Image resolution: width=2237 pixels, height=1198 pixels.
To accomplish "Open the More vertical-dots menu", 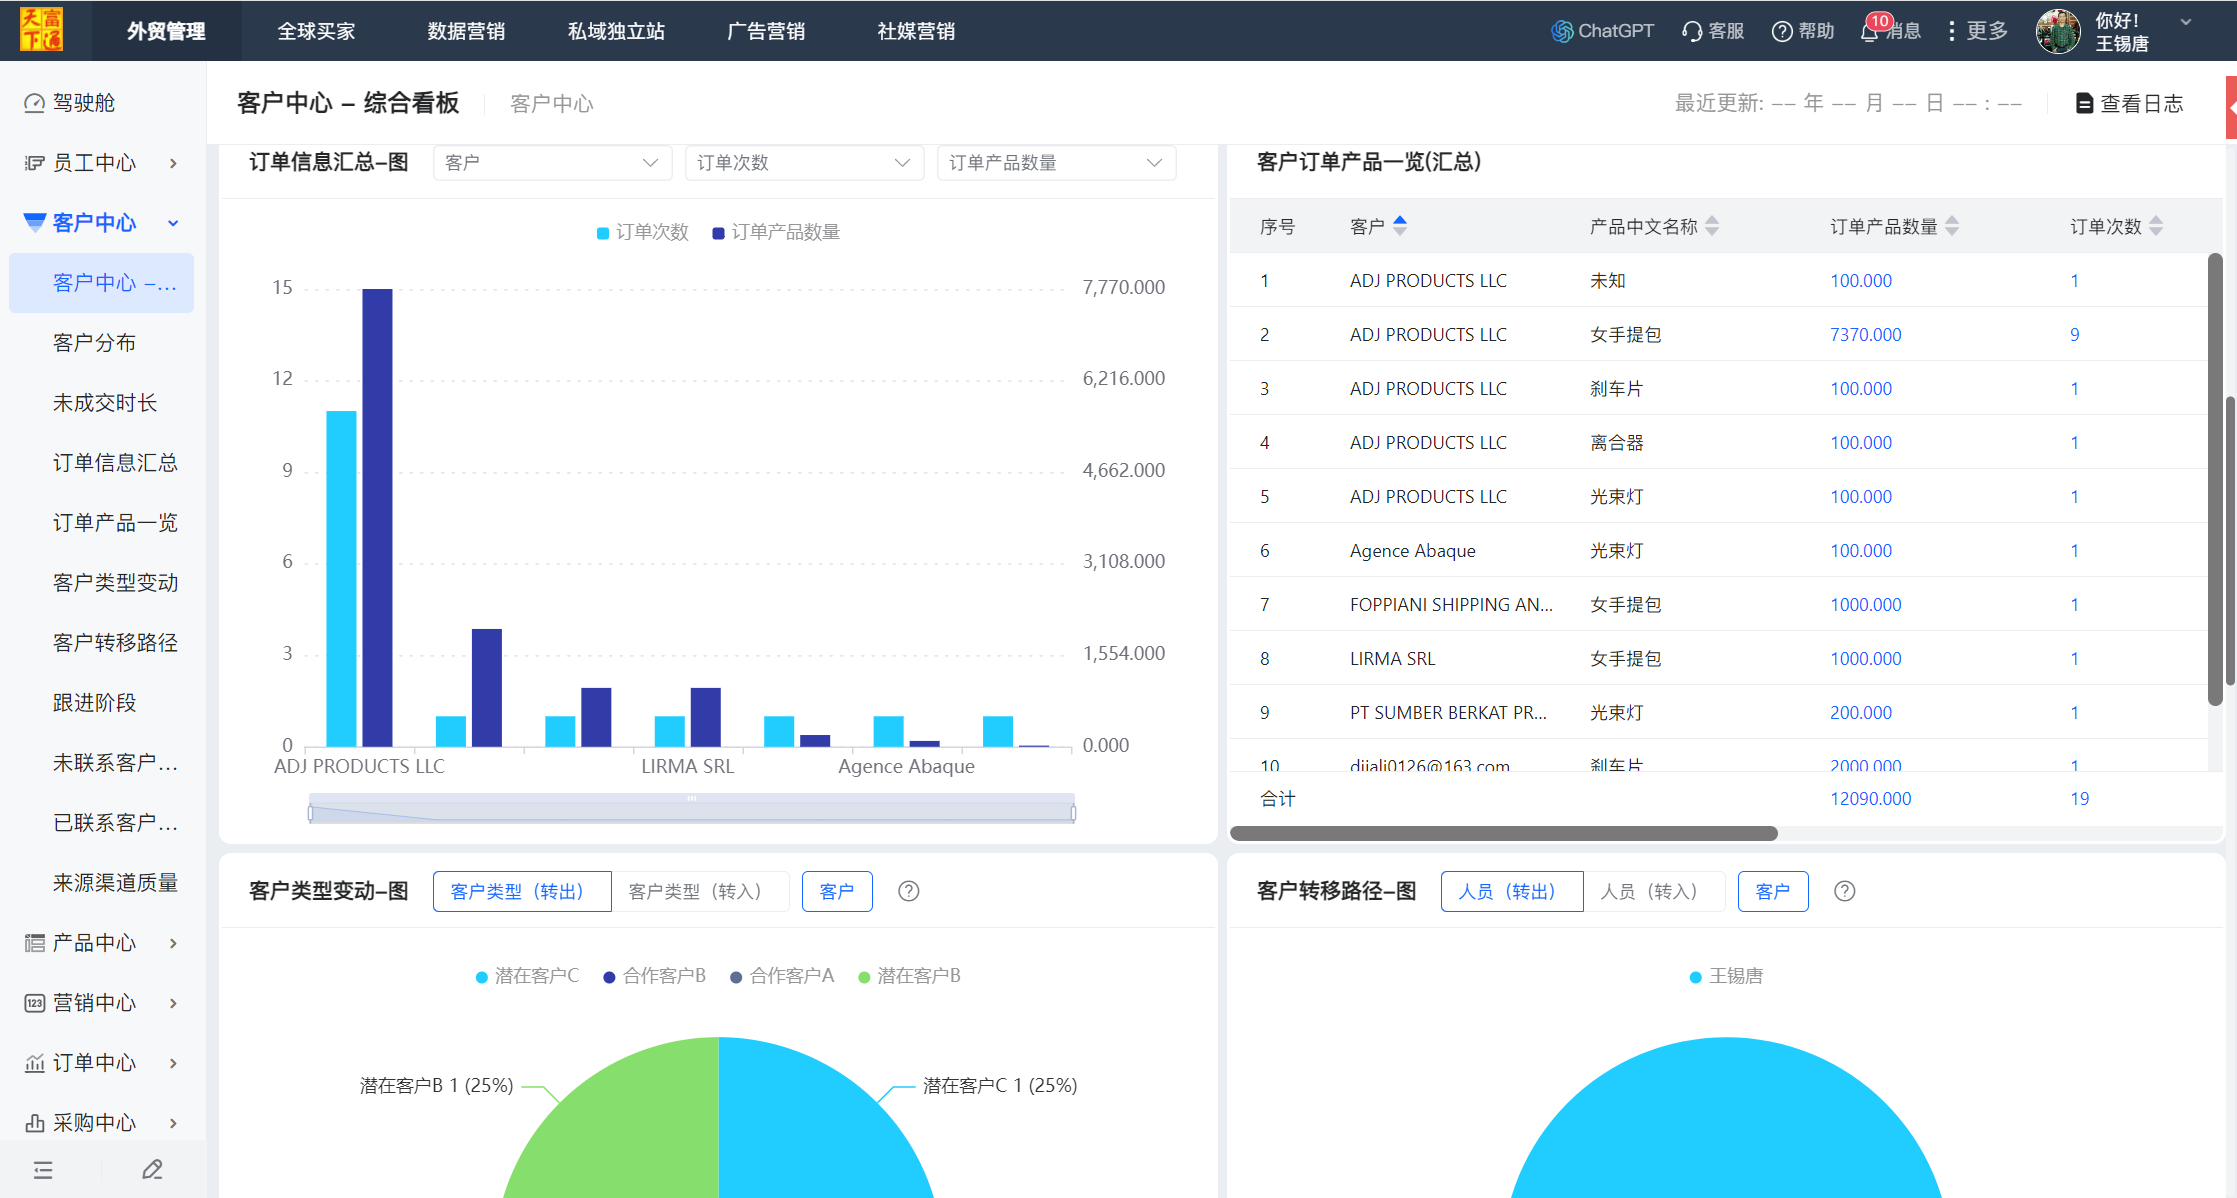I will click(1952, 31).
